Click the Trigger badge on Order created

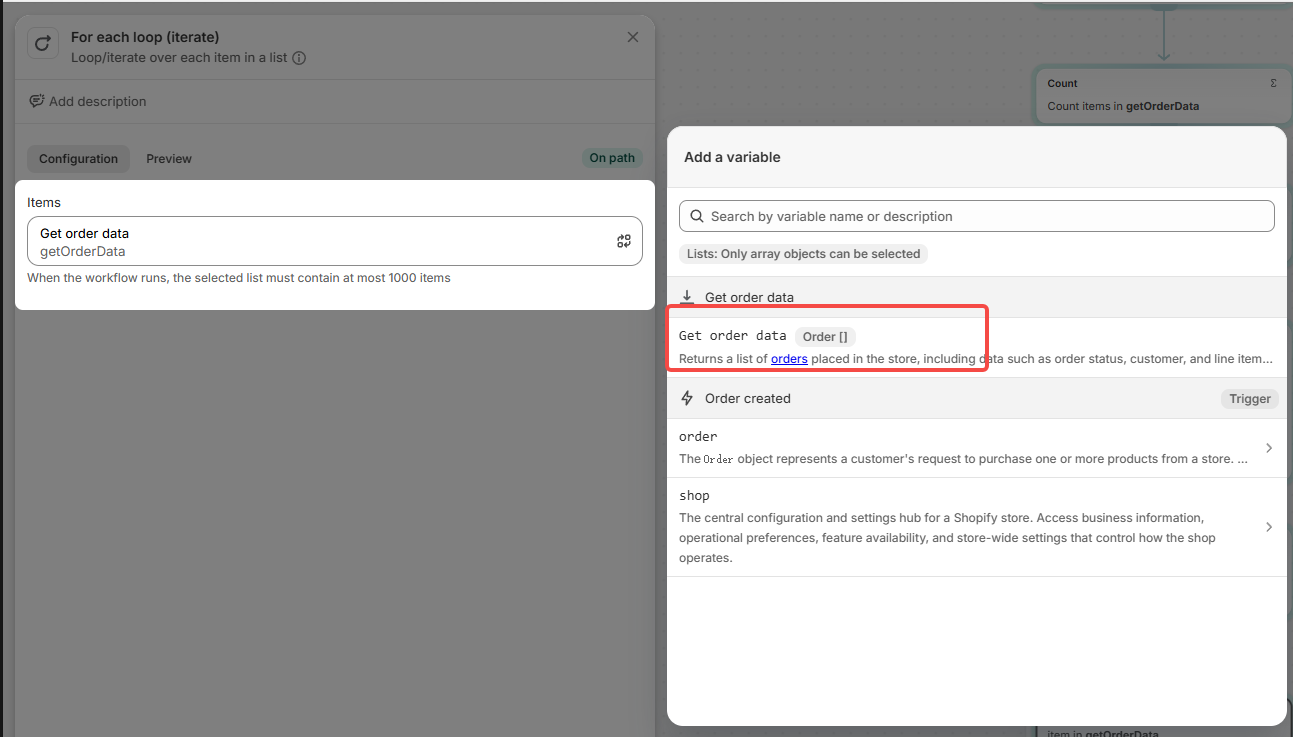coord(1249,399)
